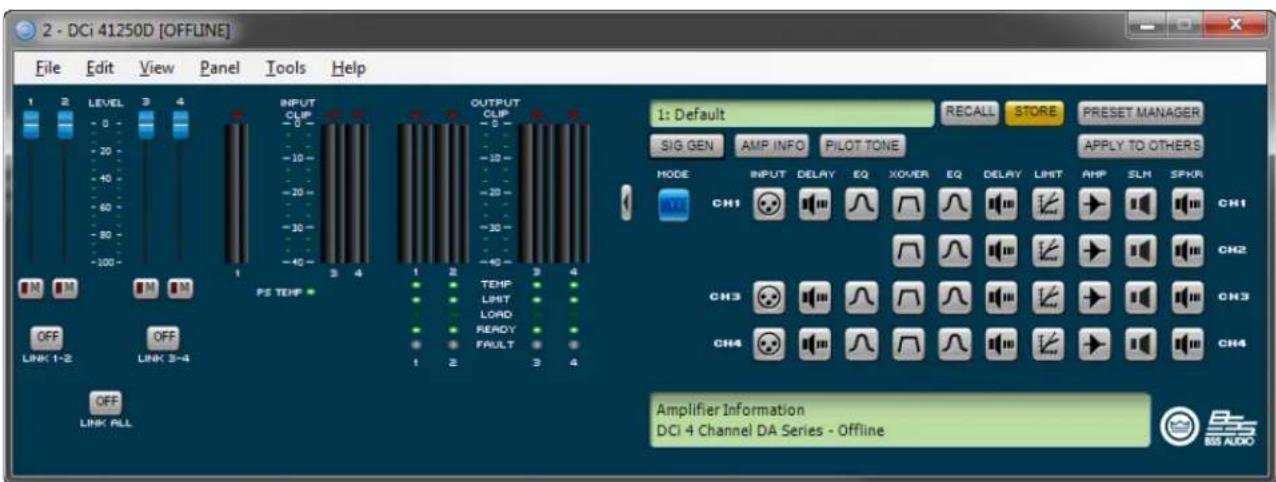Open the PRESET MANAGER
The image size is (1276, 482).
click(x=1141, y=113)
